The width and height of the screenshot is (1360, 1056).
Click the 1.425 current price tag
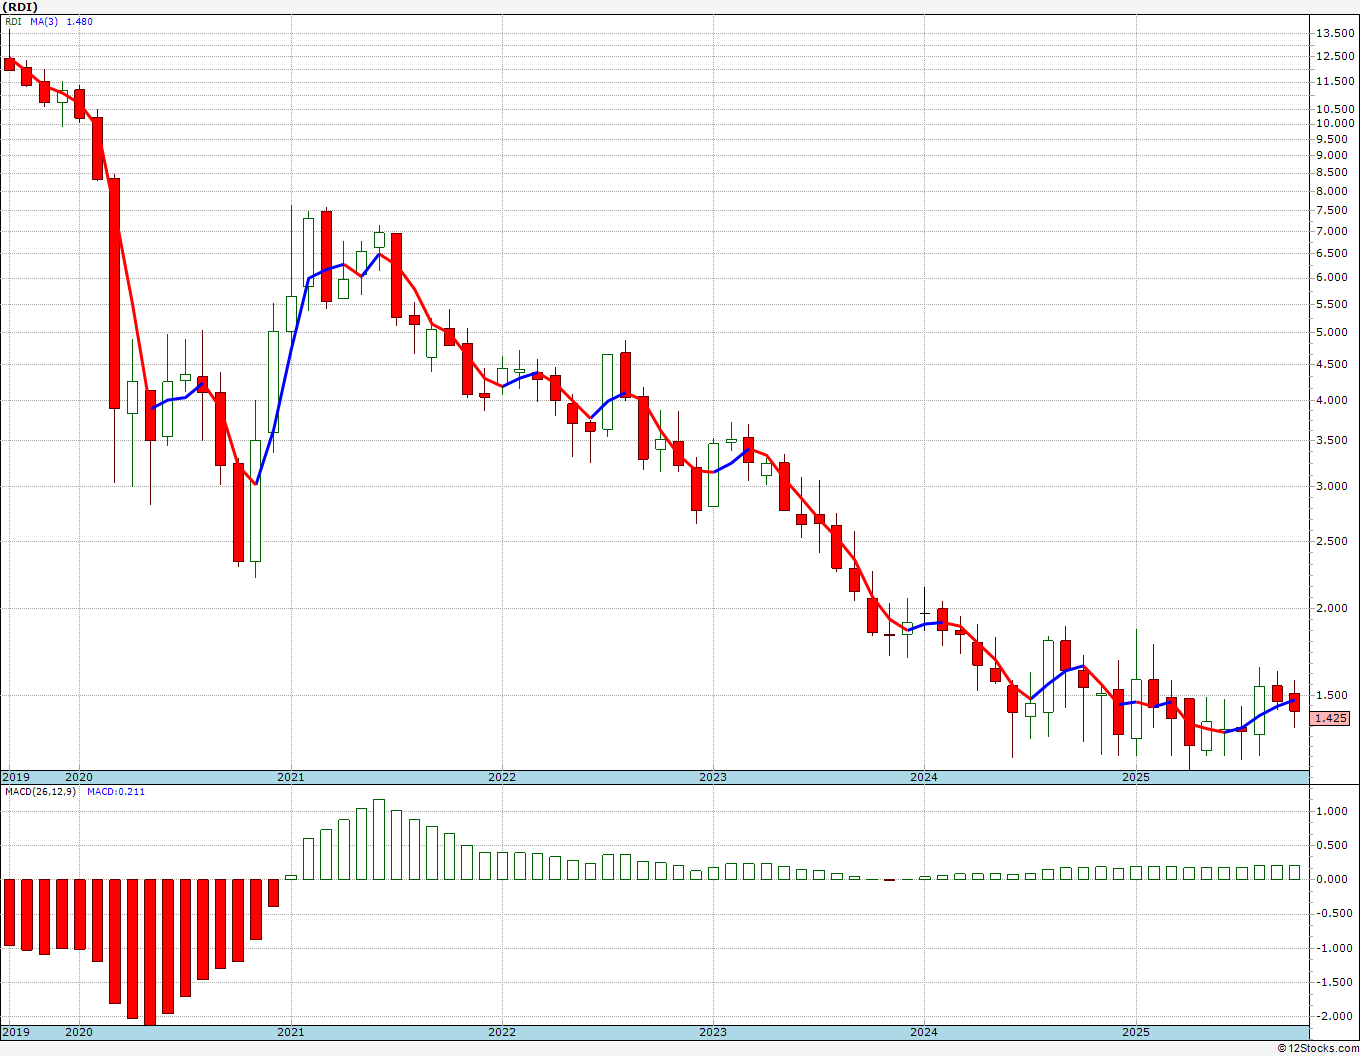pos(1330,718)
